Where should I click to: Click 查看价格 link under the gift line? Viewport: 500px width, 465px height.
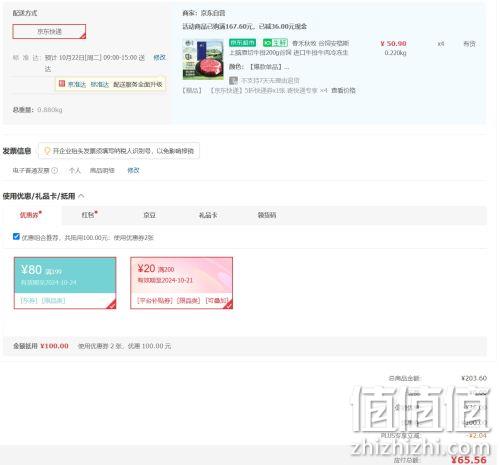click(x=343, y=90)
